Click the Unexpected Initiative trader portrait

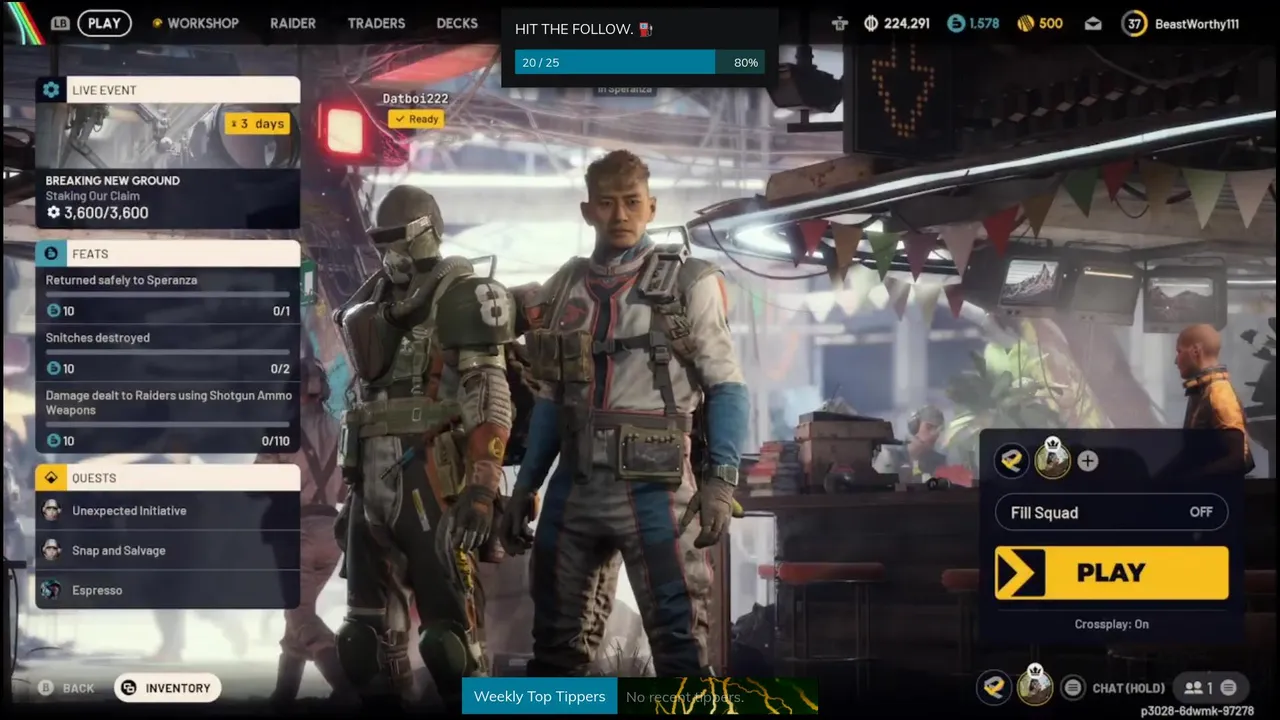click(52, 511)
